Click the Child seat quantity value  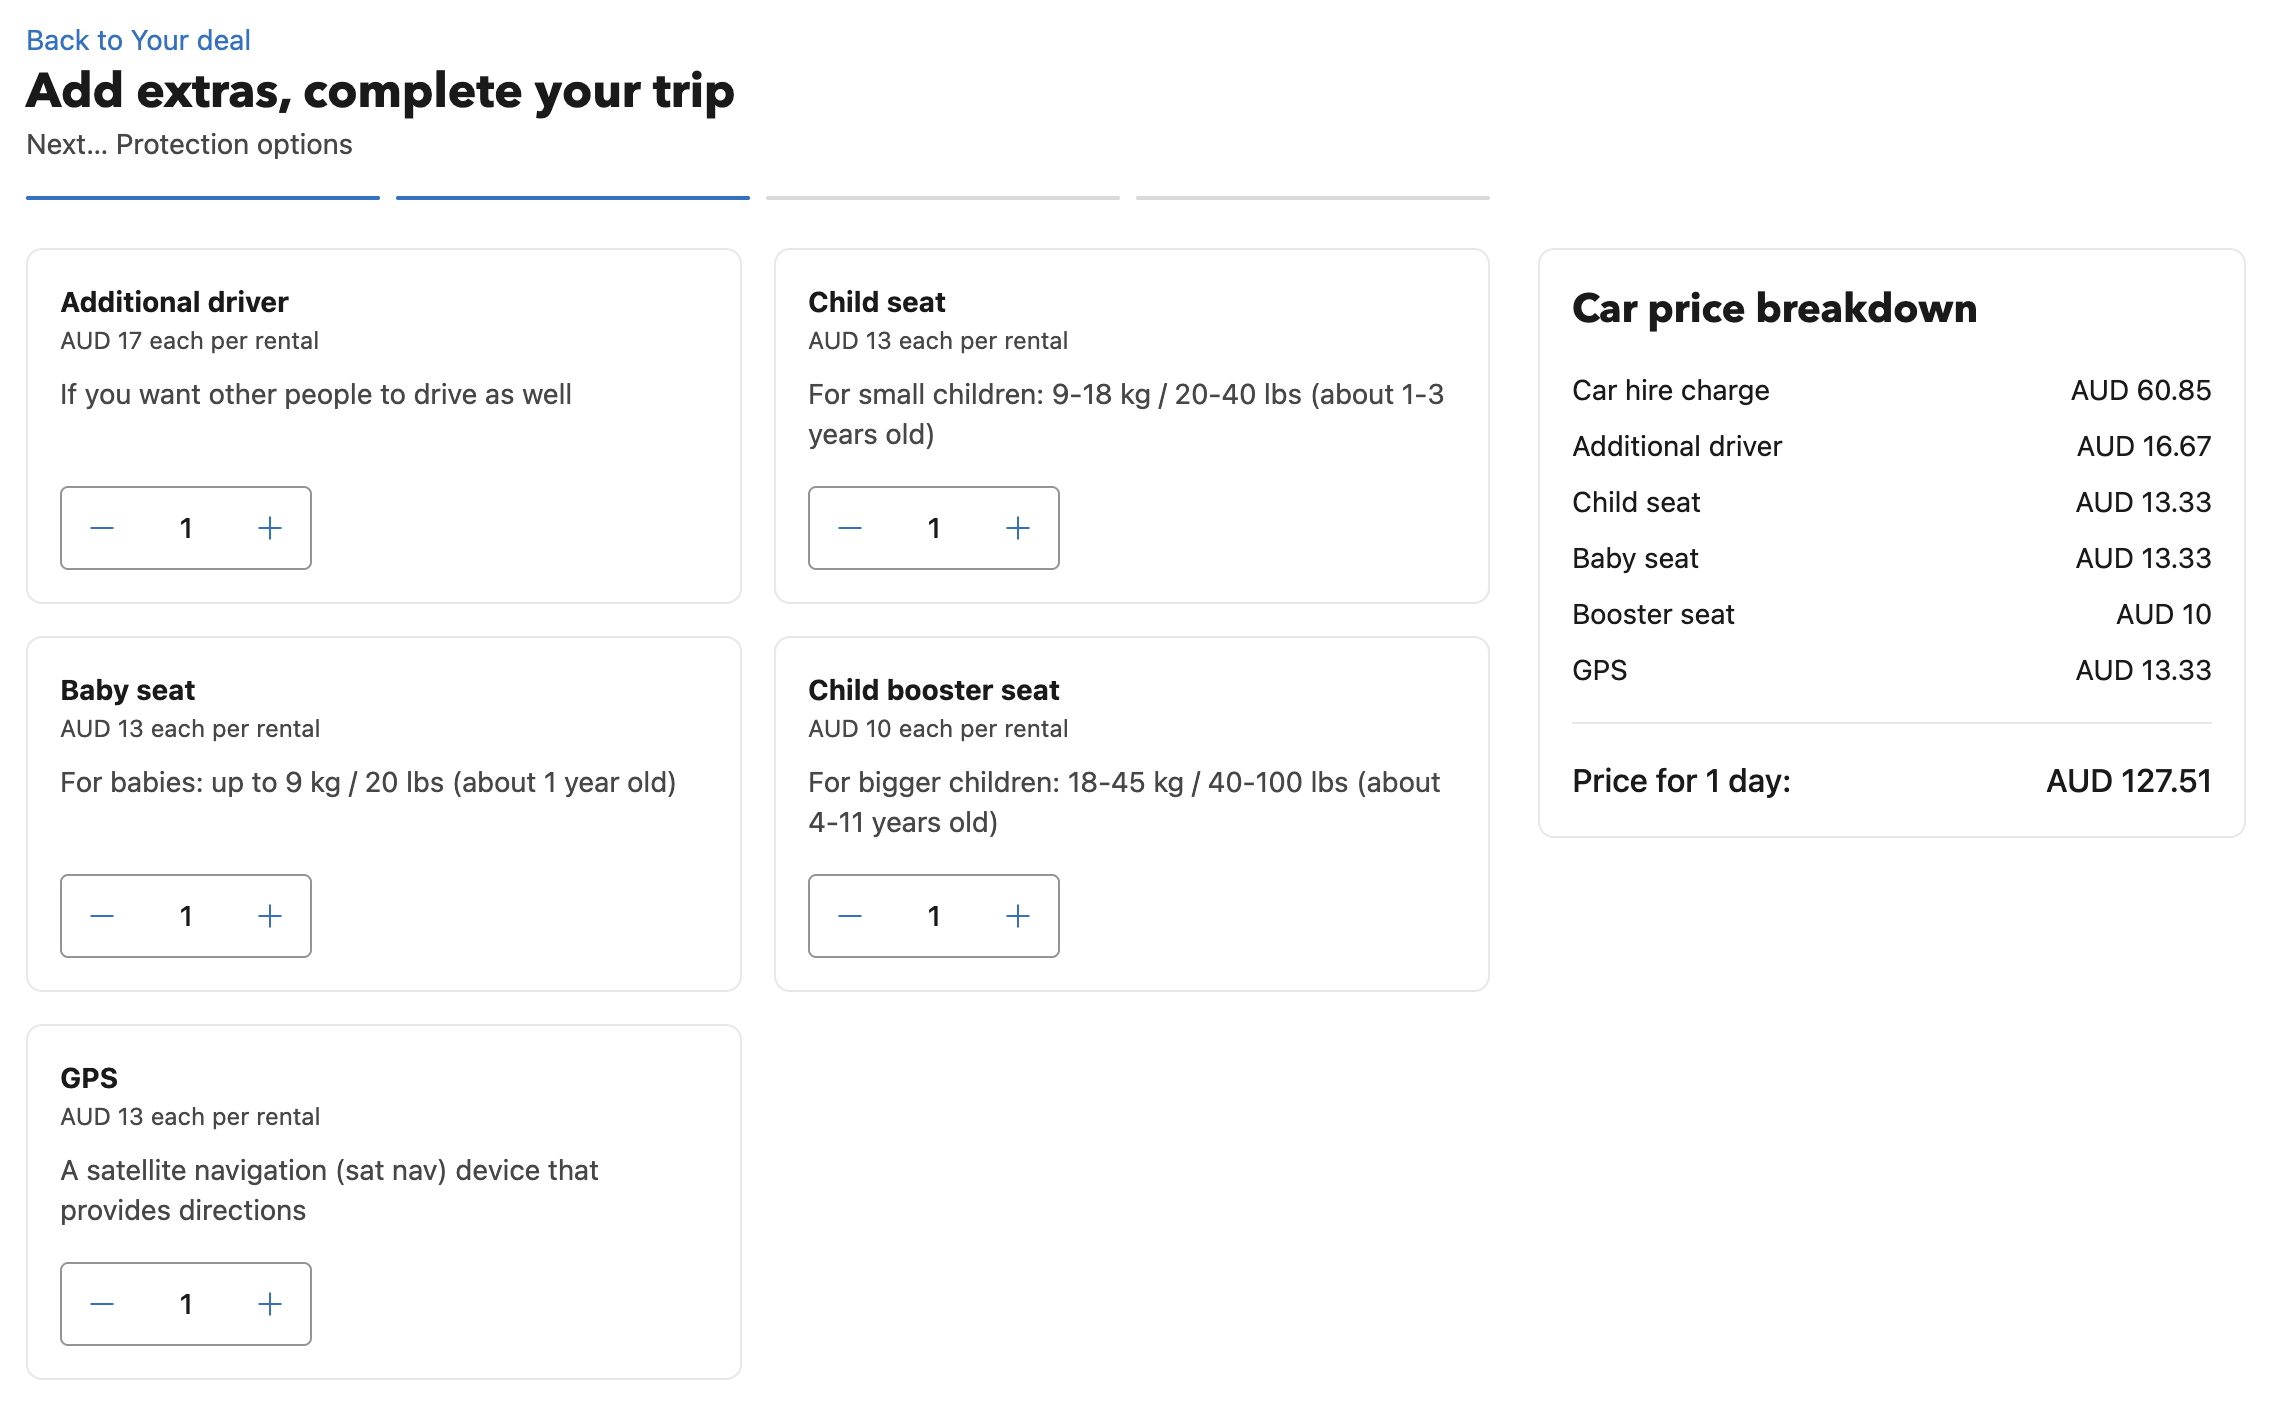pos(934,528)
